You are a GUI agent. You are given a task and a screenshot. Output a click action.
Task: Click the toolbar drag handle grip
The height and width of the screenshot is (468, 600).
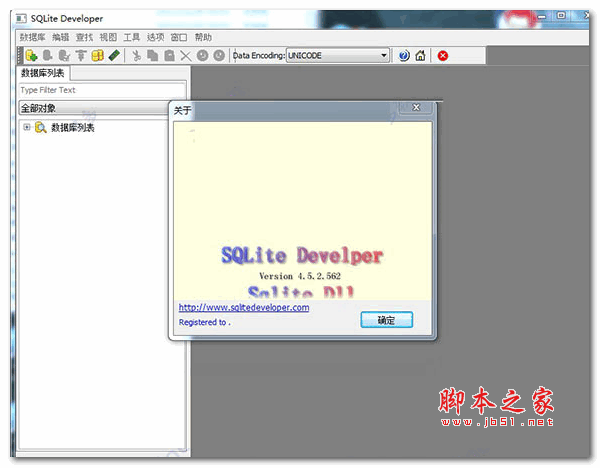click(x=20, y=56)
